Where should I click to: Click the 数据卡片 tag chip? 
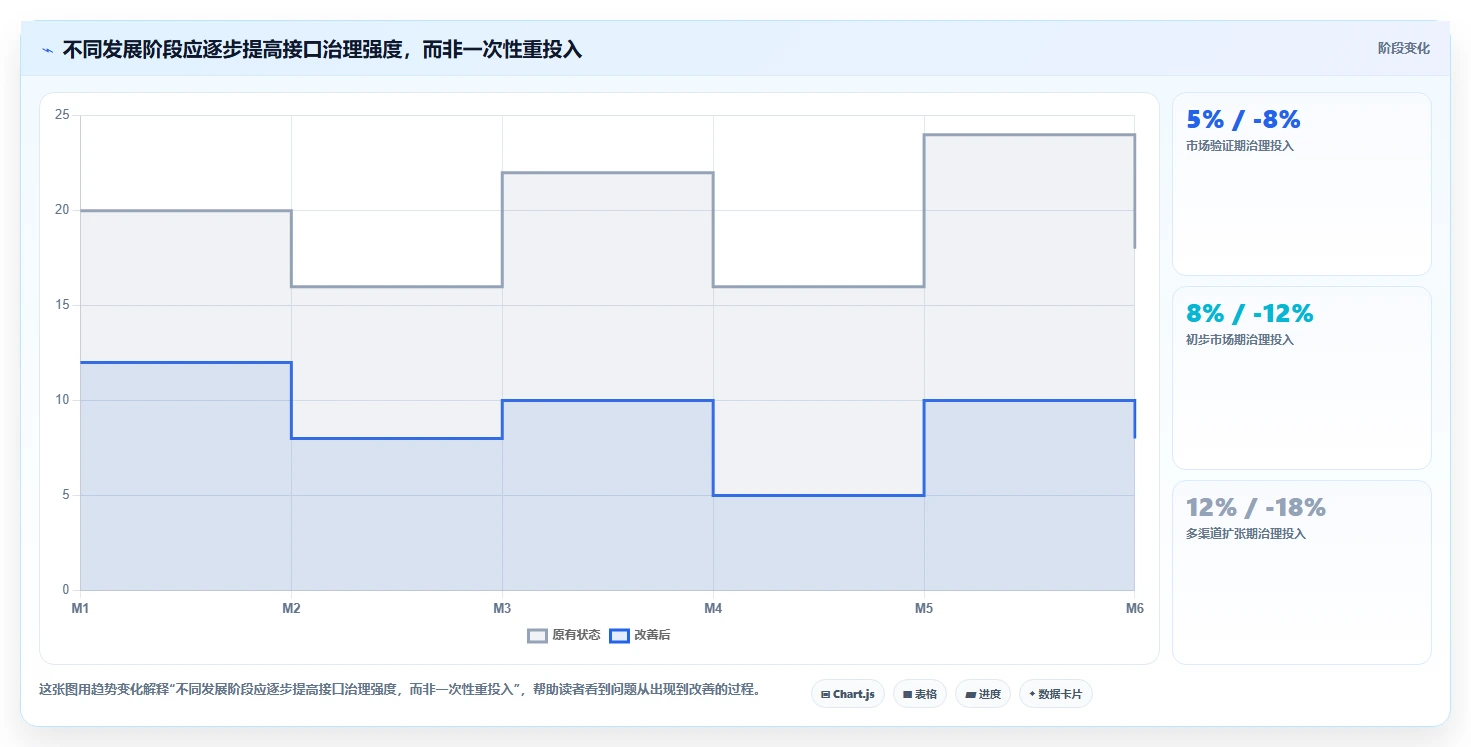click(x=1056, y=694)
